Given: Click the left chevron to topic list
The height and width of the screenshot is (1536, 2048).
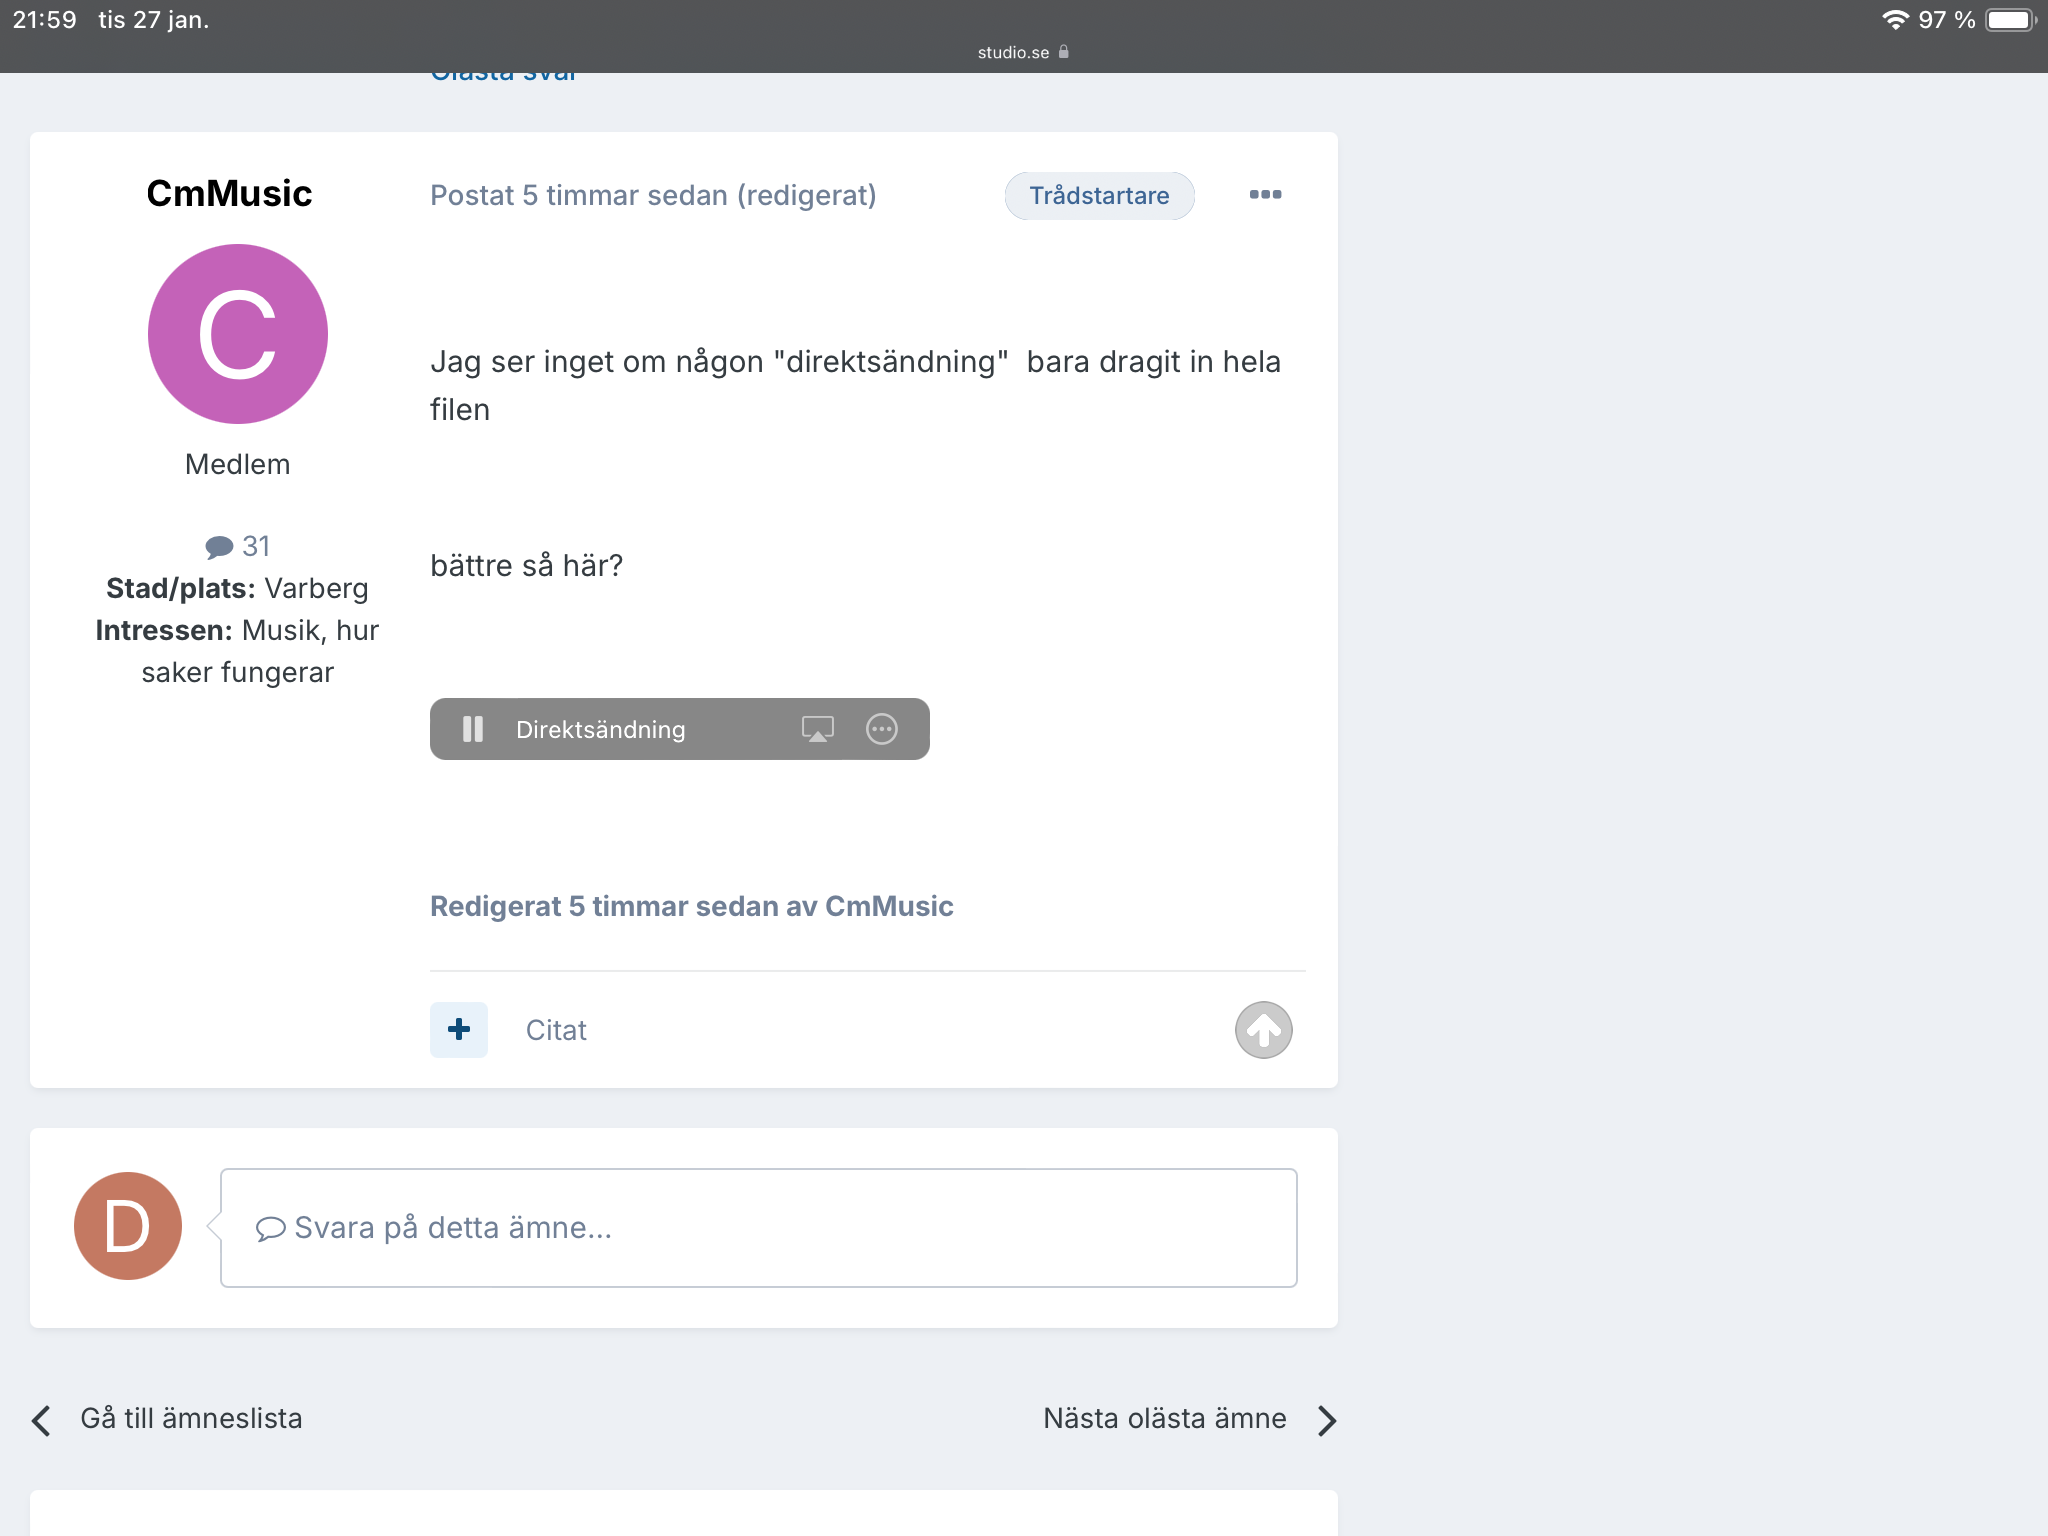Looking at the screenshot, I should pyautogui.click(x=42, y=1420).
